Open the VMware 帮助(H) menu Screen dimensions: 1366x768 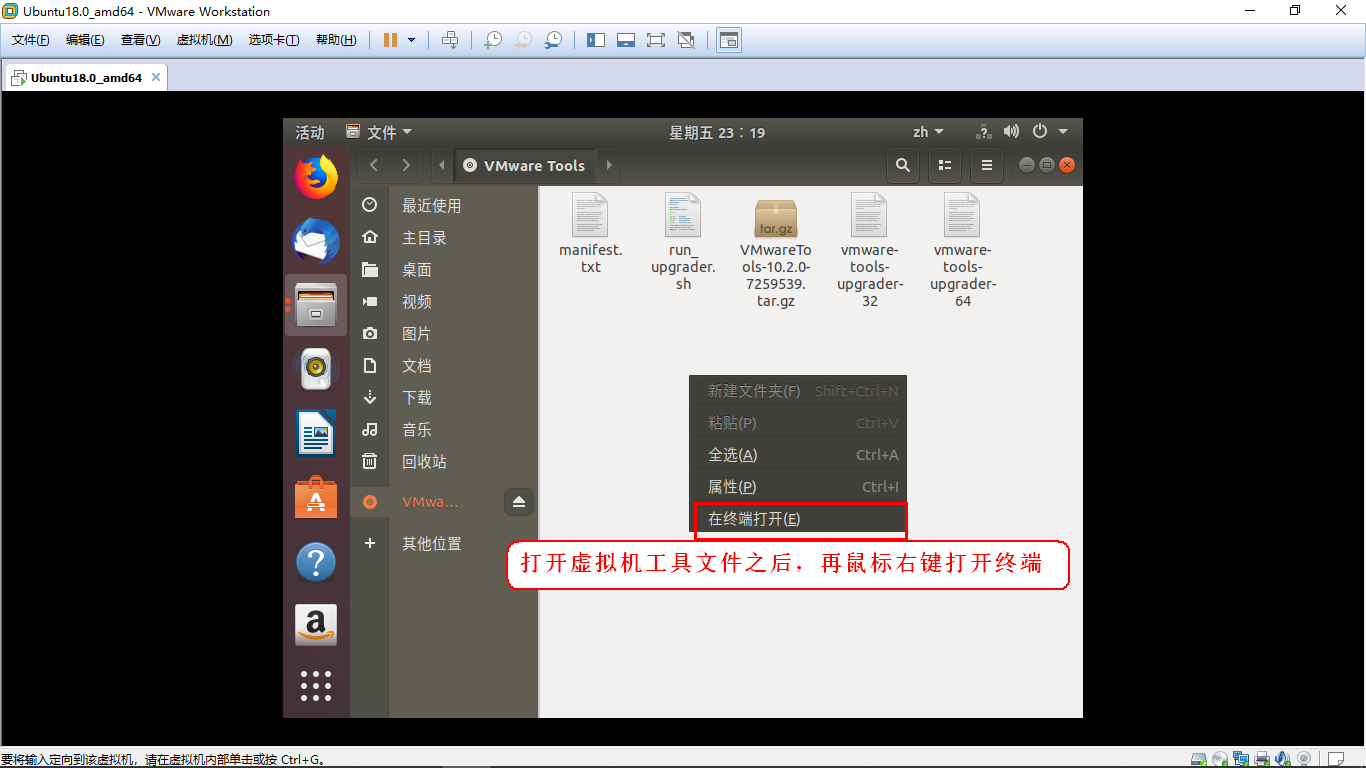[x=336, y=40]
